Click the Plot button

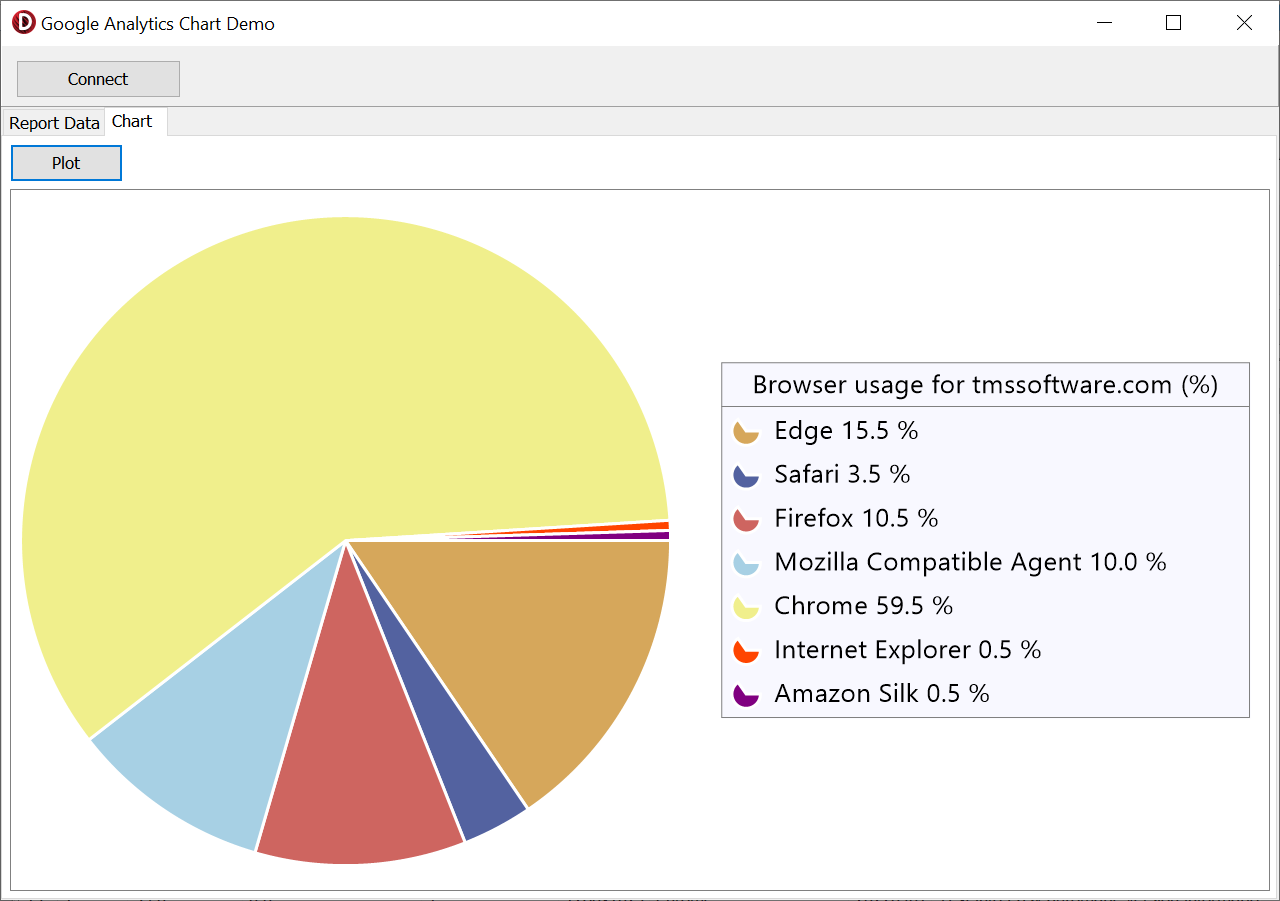66,163
